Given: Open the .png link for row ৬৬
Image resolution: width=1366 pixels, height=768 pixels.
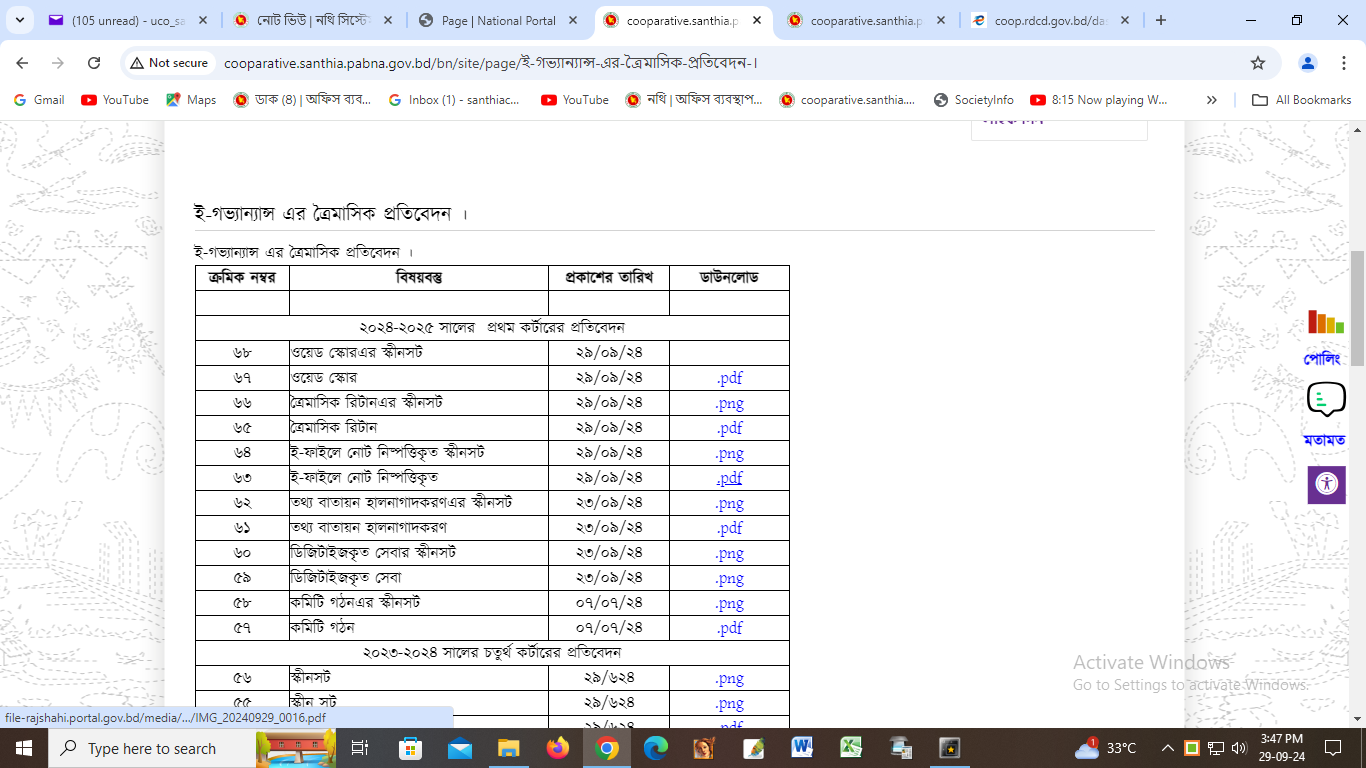Looking at the screenshot, I should pos(729,403).
